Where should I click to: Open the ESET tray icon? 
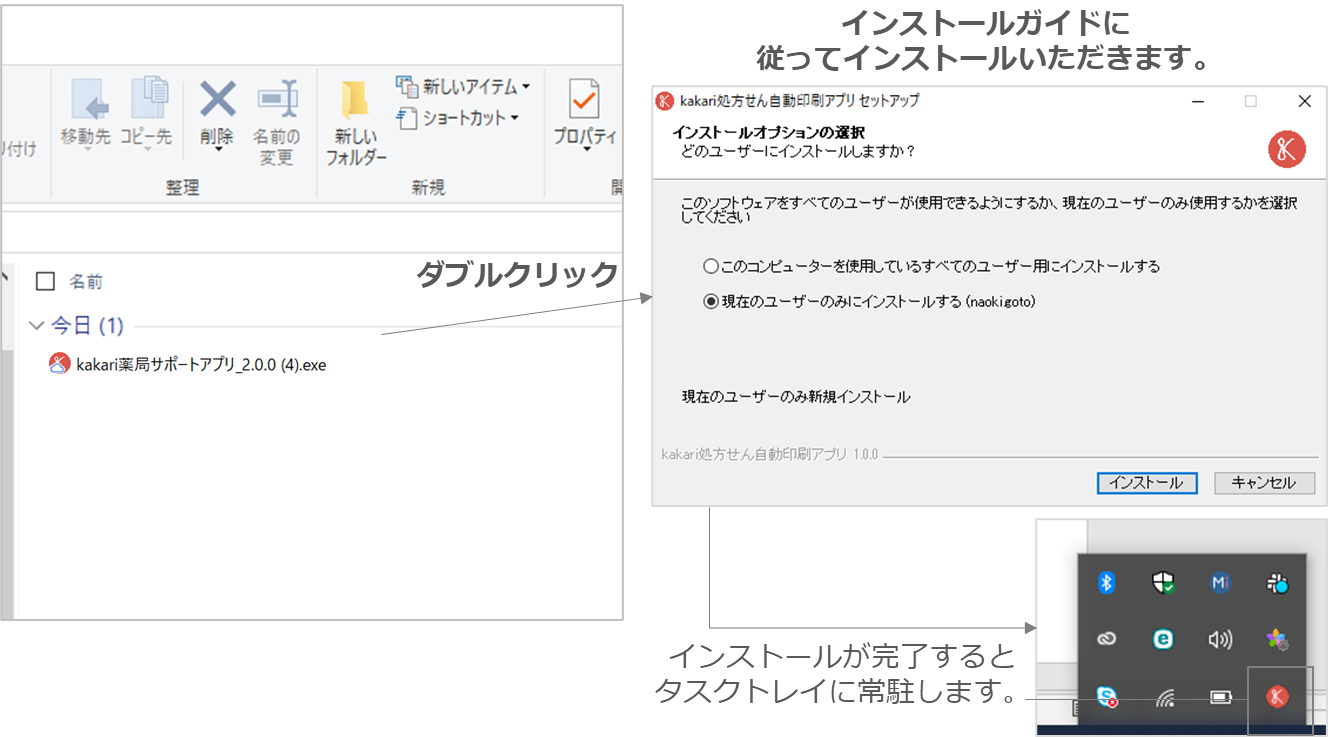pos(1163,640)
